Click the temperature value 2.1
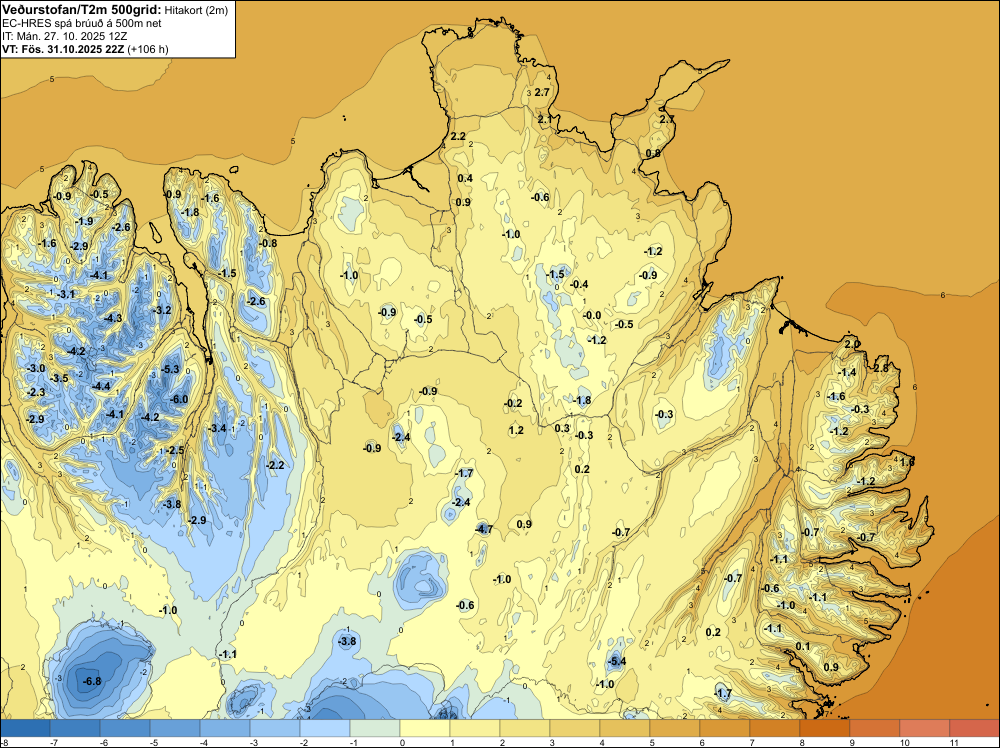 [x=545, y=119]
